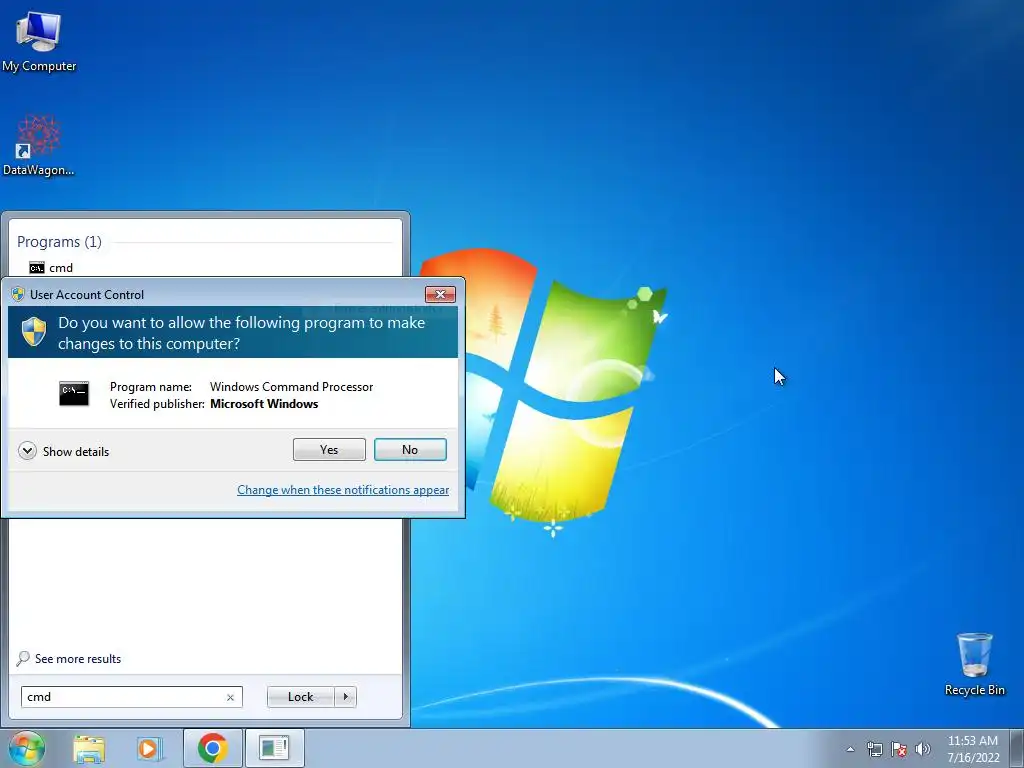The width and height of the screenshot is (1024, 768).
Task: Open Change when these notifications appear link
Action: (343, 490)
